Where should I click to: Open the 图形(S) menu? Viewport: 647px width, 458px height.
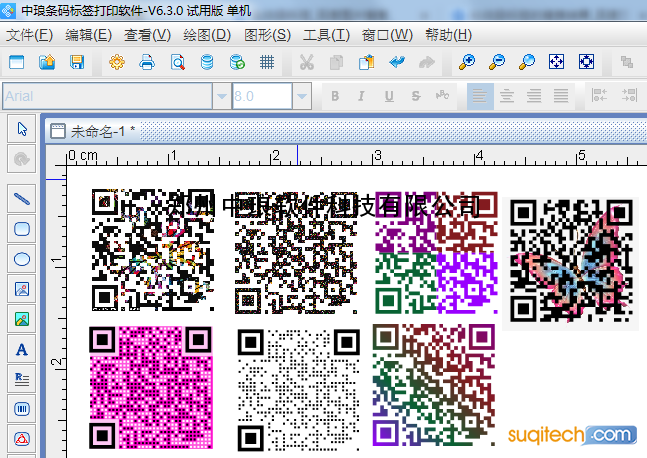tap(267, 35)
